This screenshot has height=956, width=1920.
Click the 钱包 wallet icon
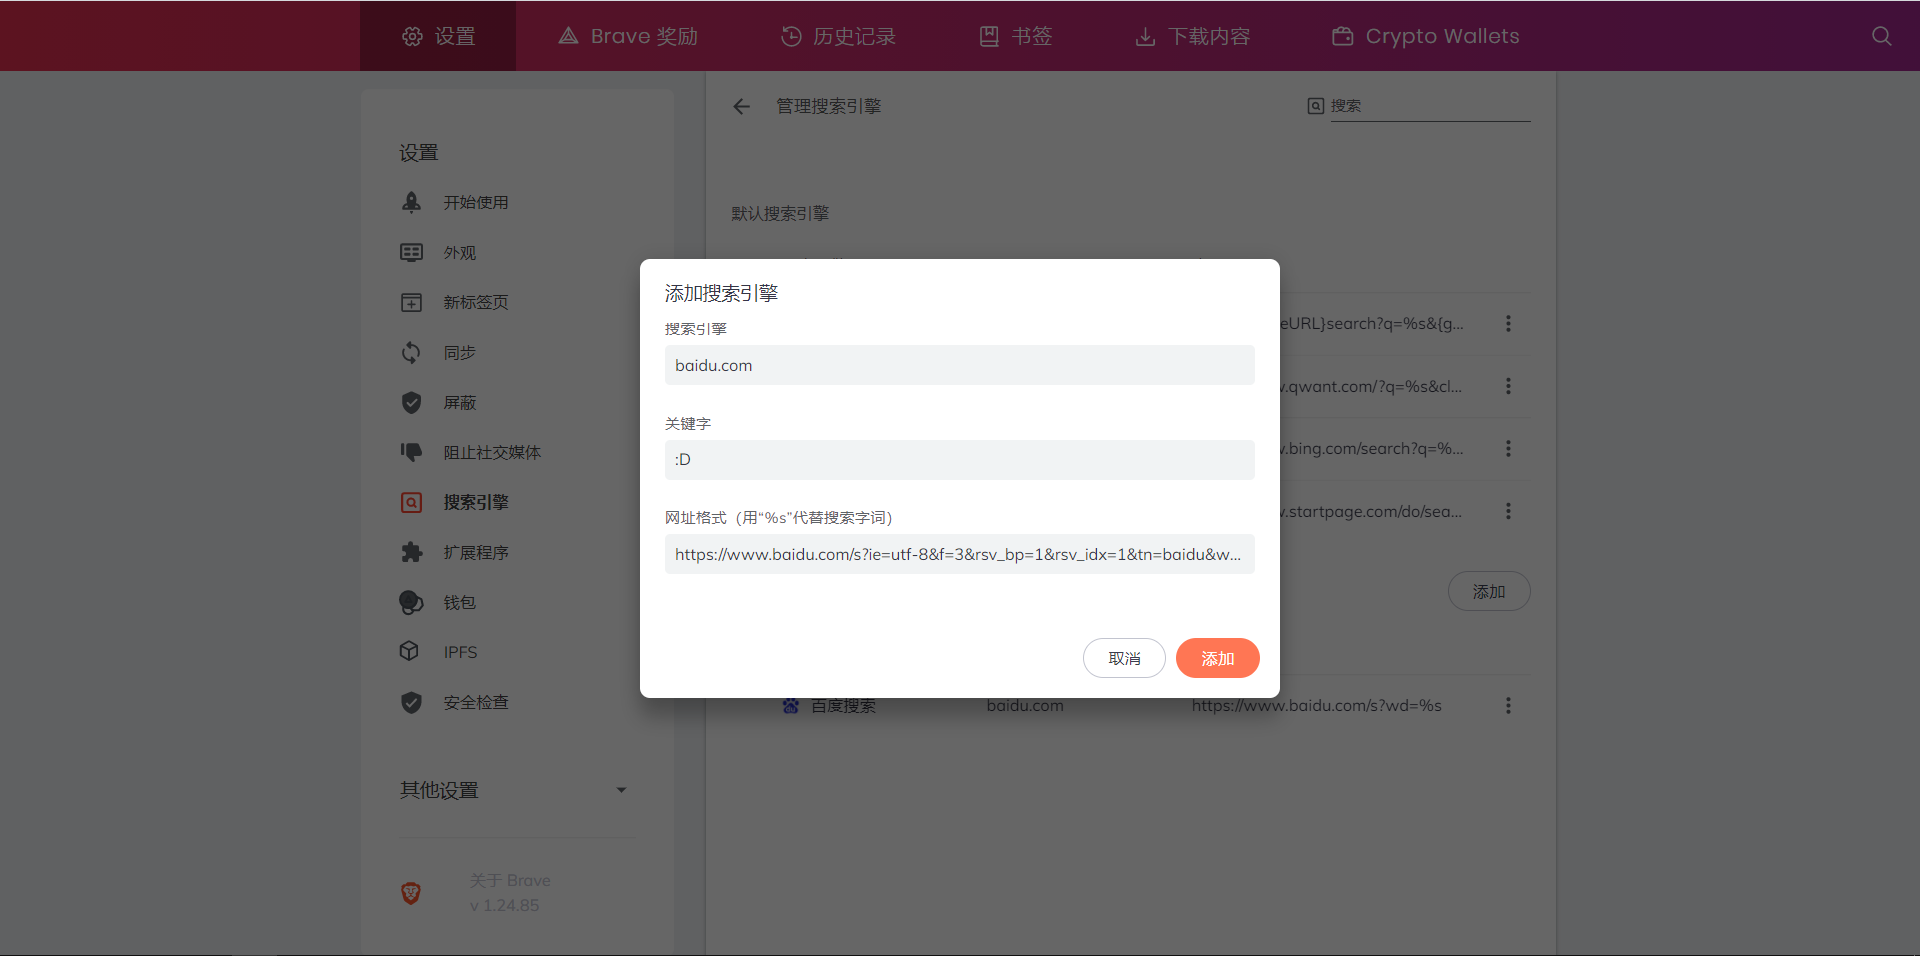(411, 602)
